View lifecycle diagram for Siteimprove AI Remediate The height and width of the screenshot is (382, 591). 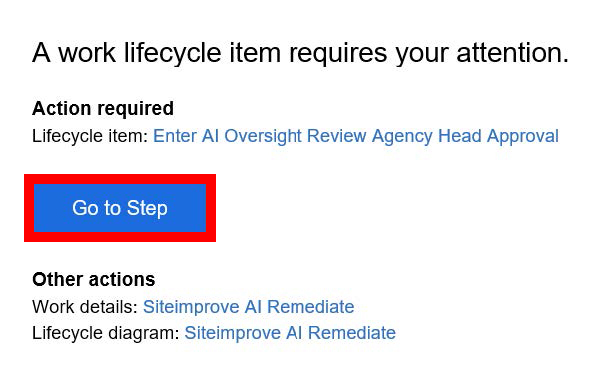point(290,333)
